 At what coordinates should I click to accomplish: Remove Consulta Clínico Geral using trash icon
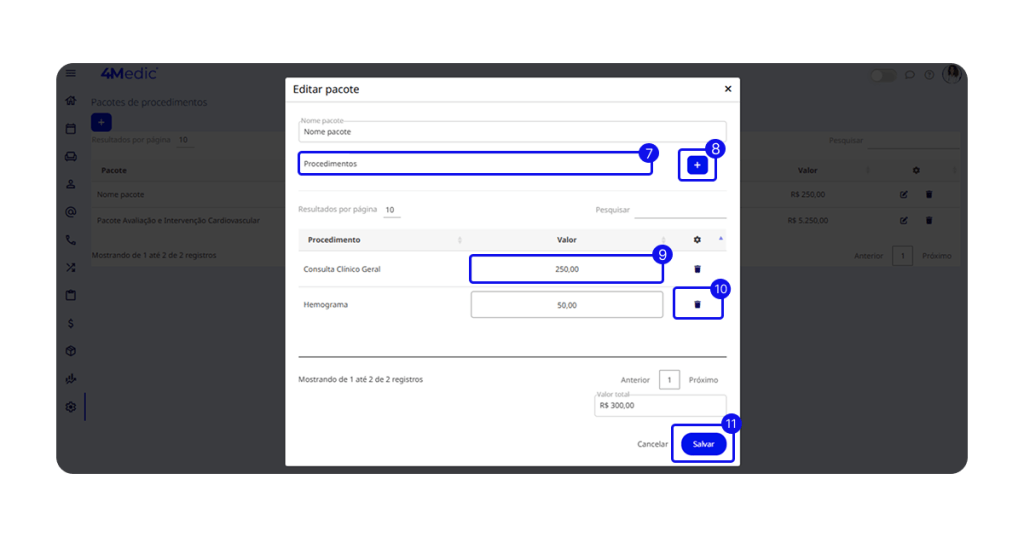tap(697, 269)
